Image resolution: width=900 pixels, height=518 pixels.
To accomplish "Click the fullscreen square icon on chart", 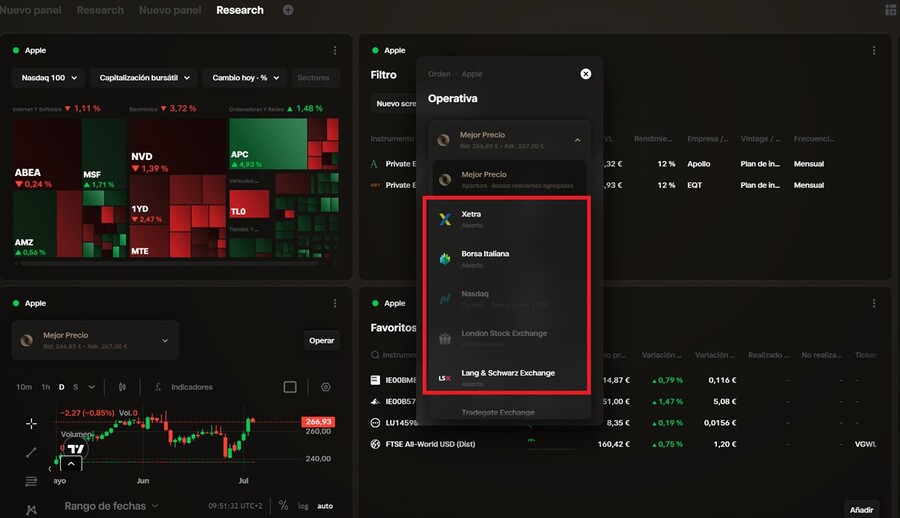I will point(290,387).
